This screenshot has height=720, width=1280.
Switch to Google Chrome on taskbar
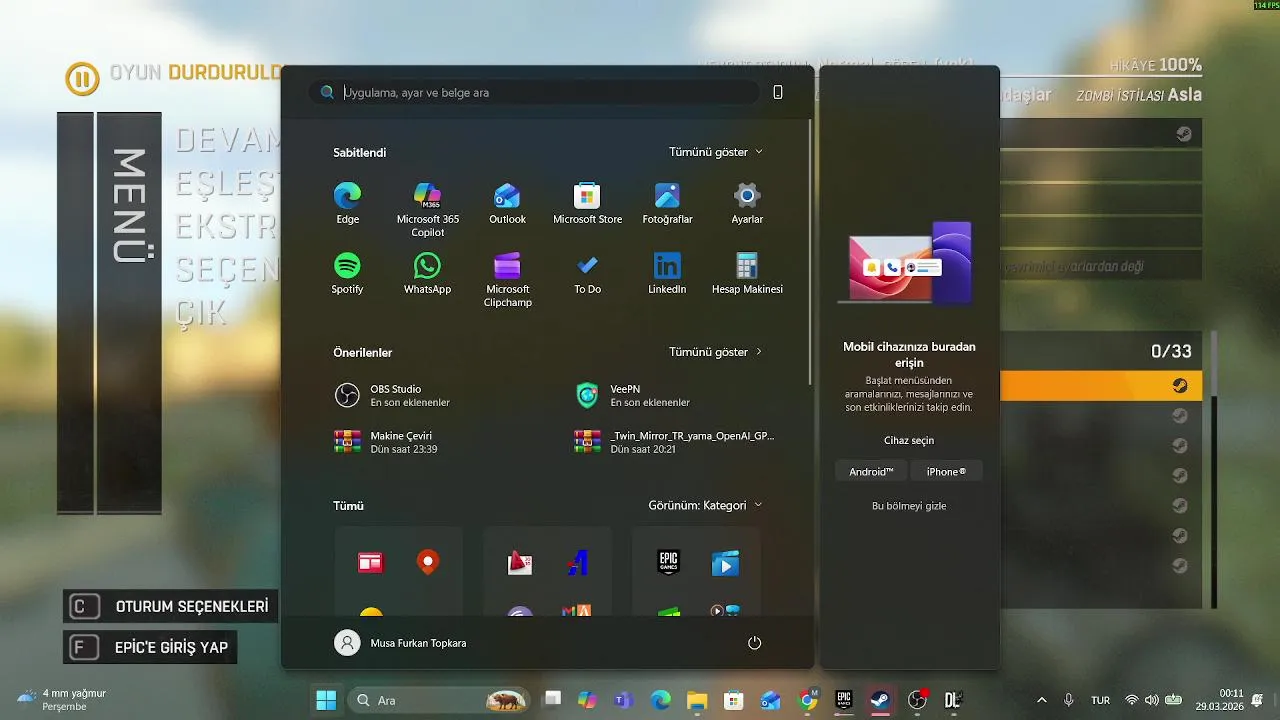808,700
